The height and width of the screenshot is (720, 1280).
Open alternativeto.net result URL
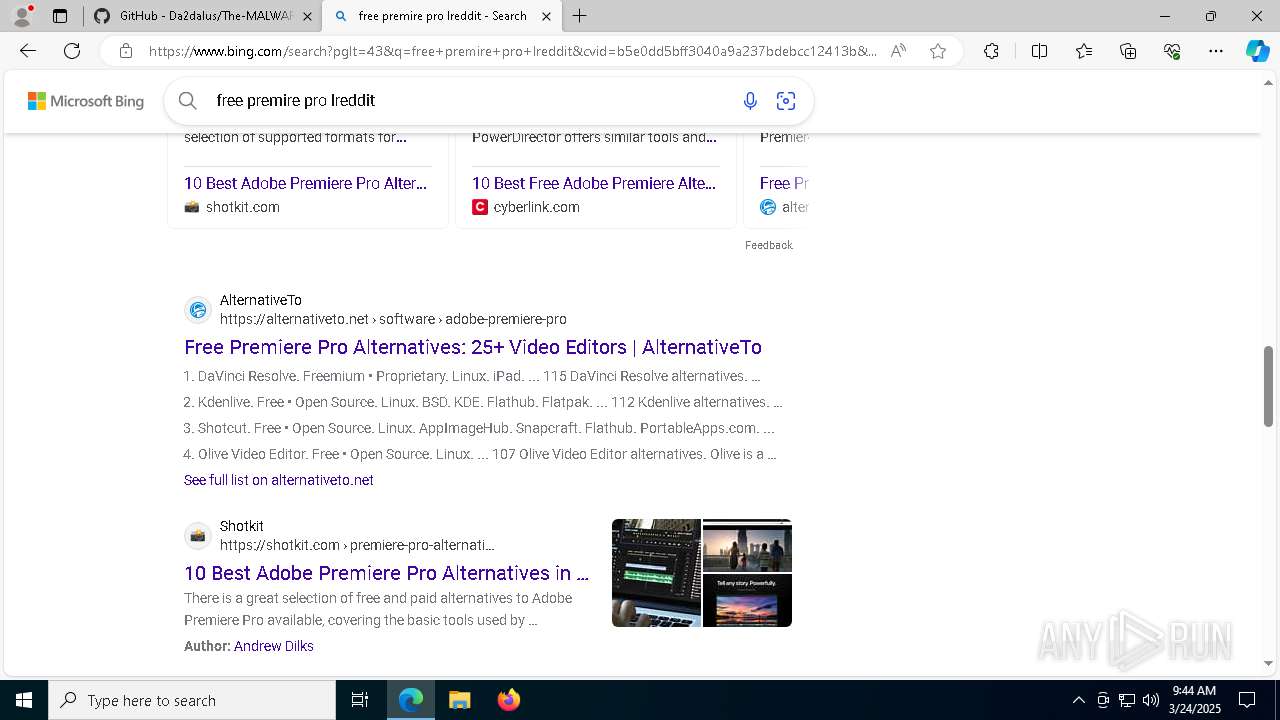coord(393,319)
